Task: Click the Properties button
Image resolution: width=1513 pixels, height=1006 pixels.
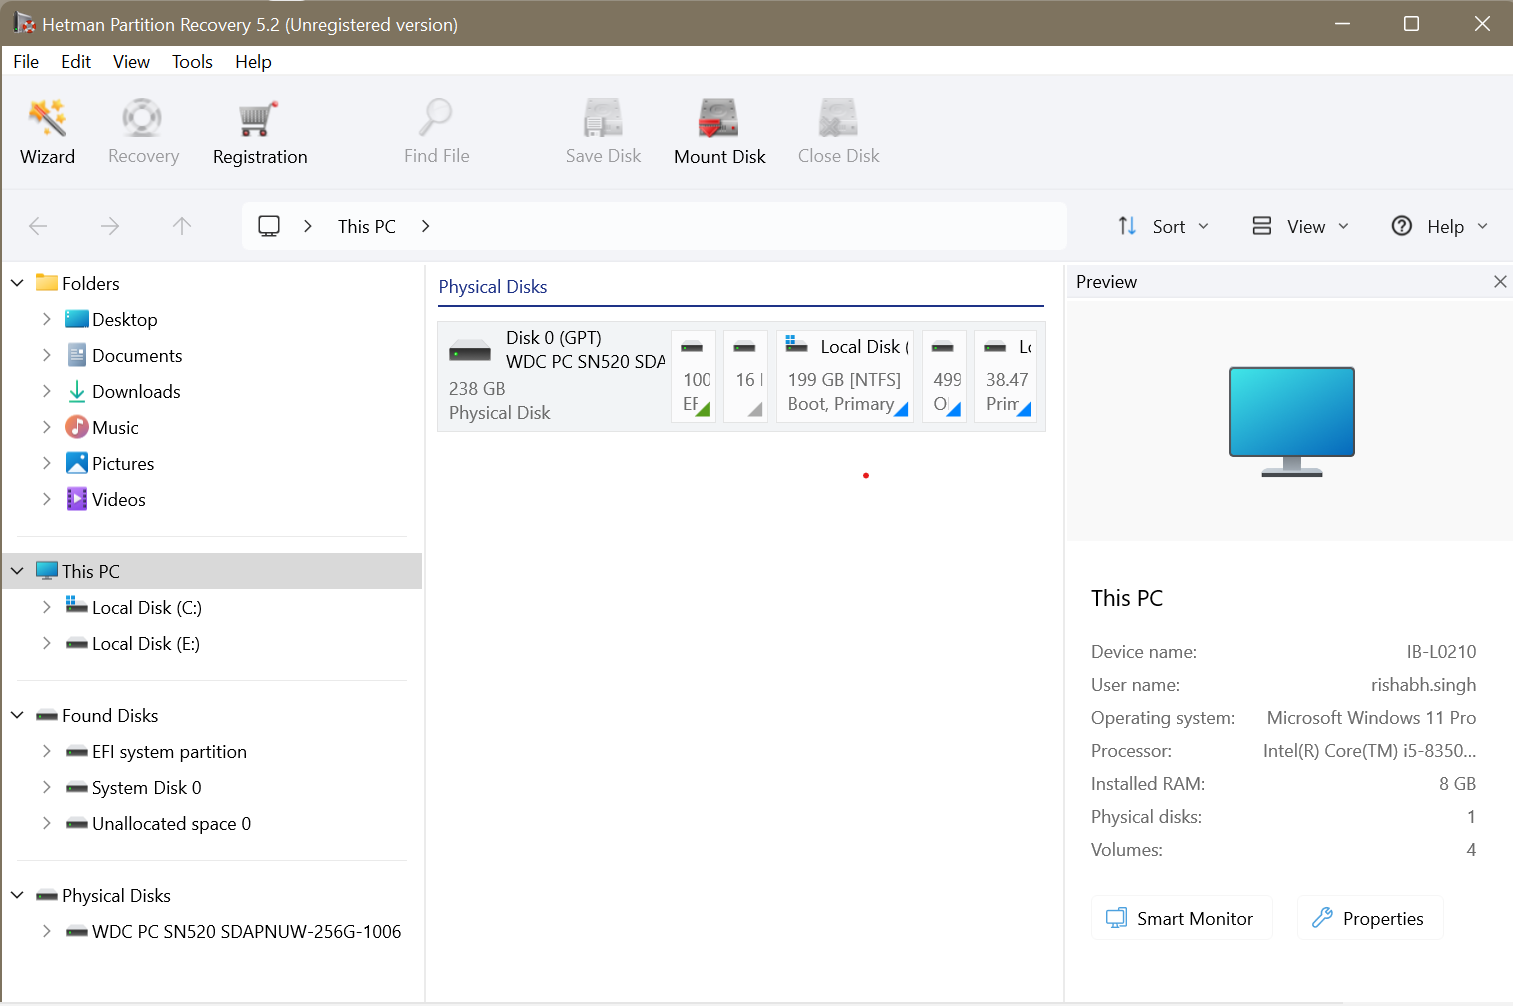Action: pos(1369,917)
